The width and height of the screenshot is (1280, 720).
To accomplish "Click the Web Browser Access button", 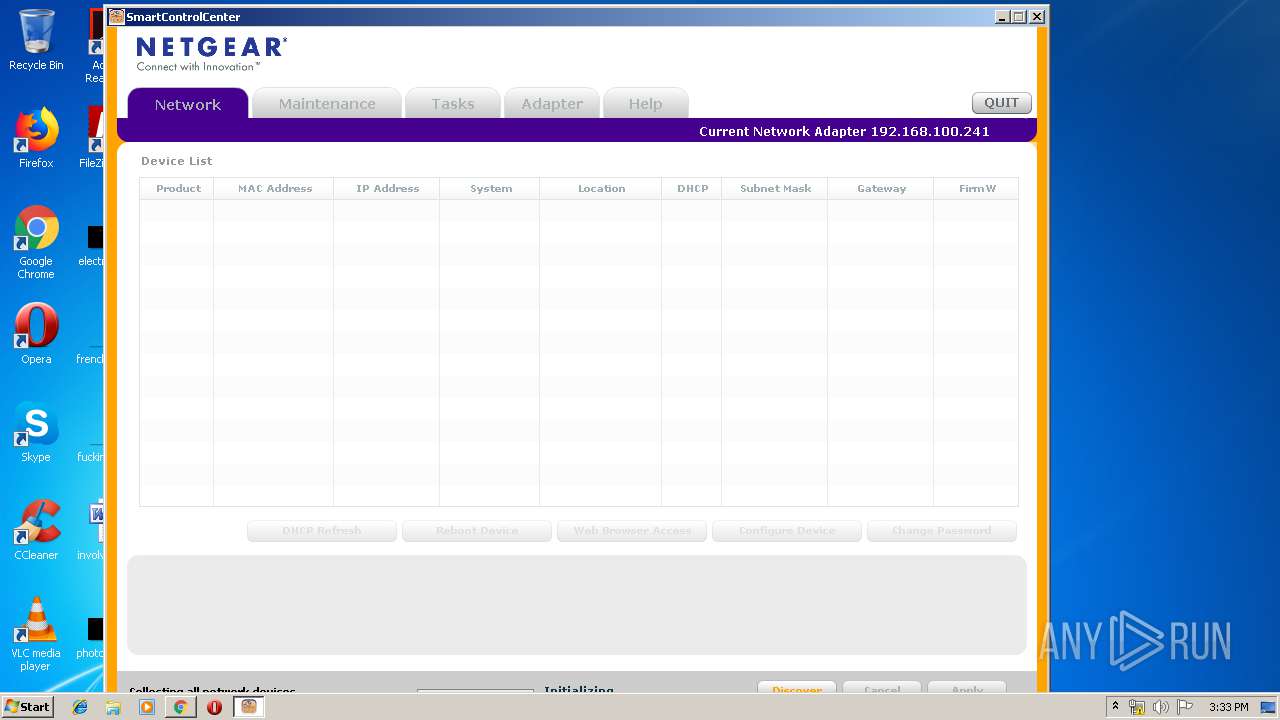I will [x=632, y=531].
